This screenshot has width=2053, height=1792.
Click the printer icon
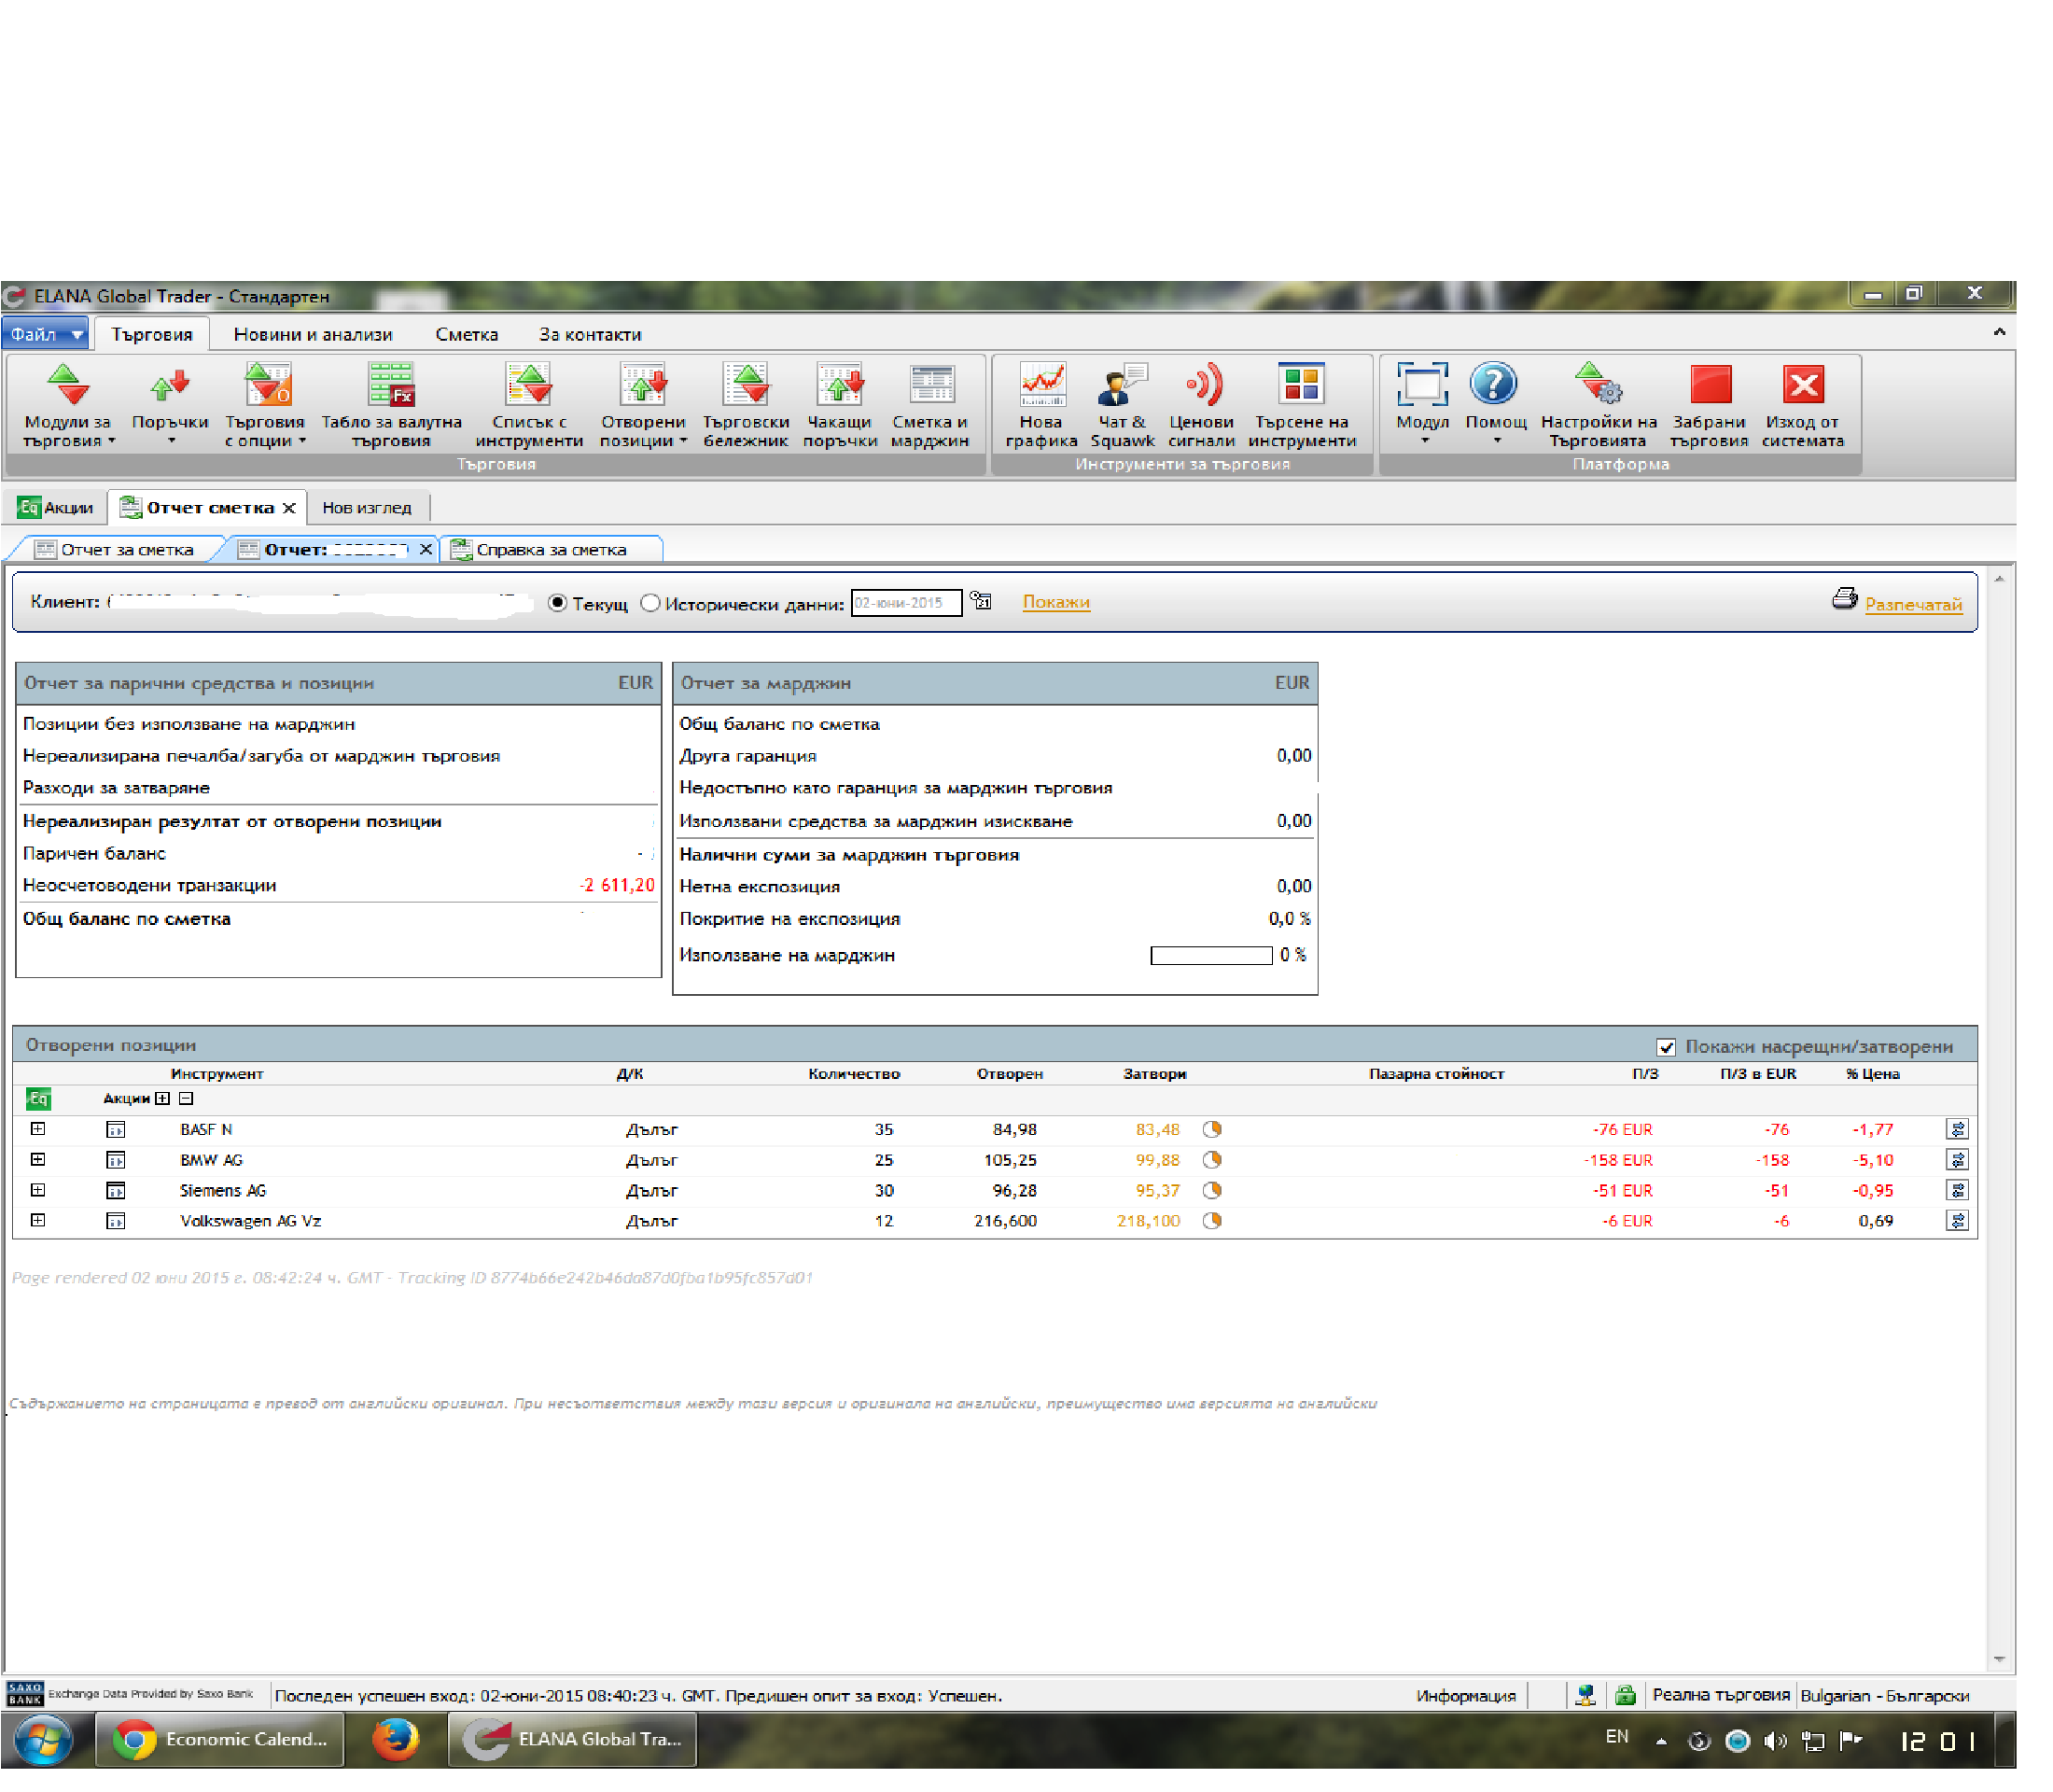tap(1844, 599)
